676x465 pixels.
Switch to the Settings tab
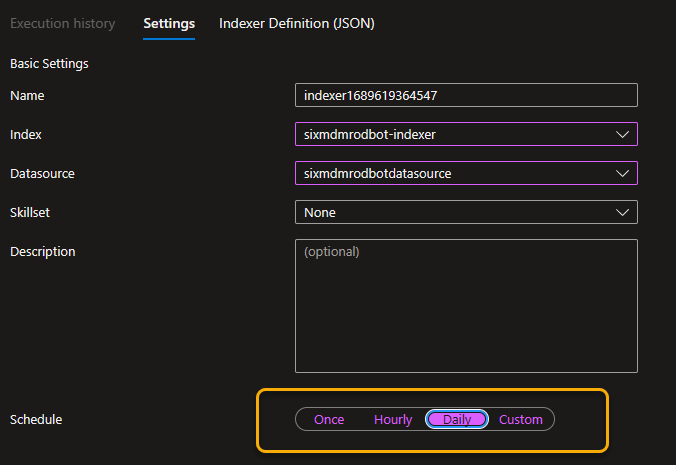tap(169, 23)
